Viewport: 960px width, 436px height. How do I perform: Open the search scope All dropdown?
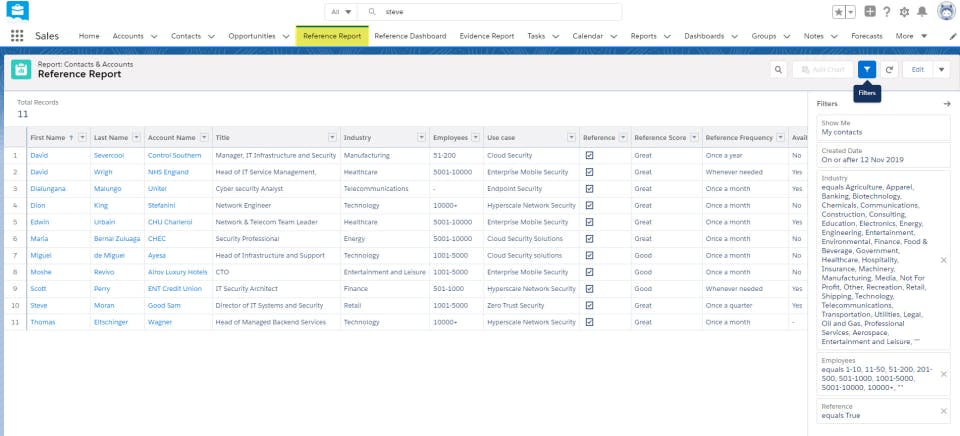[341, 12]
